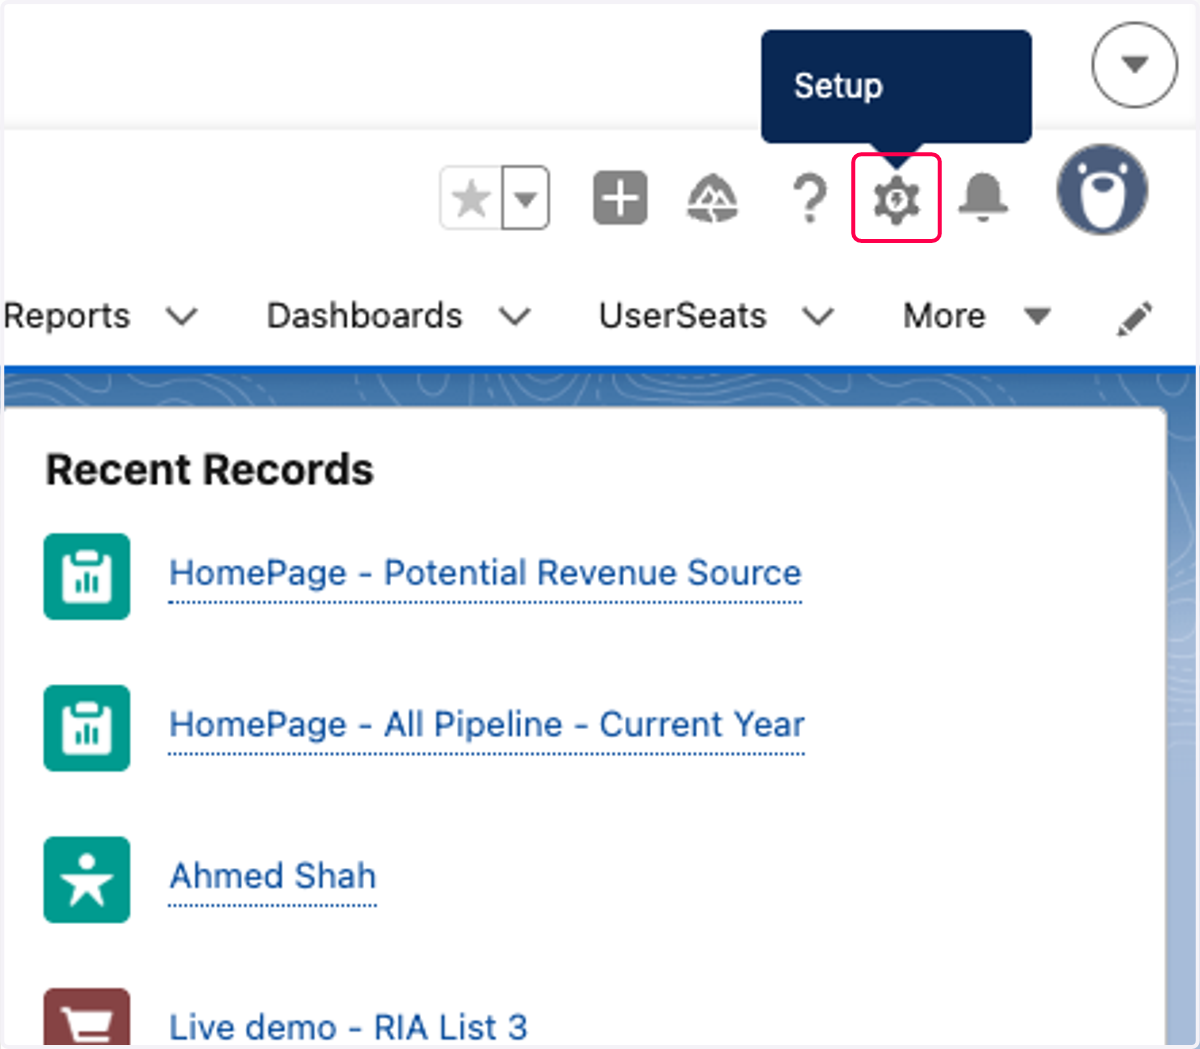Image resolution: width=1200 pixels, height=1049 pixels.
Task: Switch to the Dashboards tab
Action: [364, 316]
